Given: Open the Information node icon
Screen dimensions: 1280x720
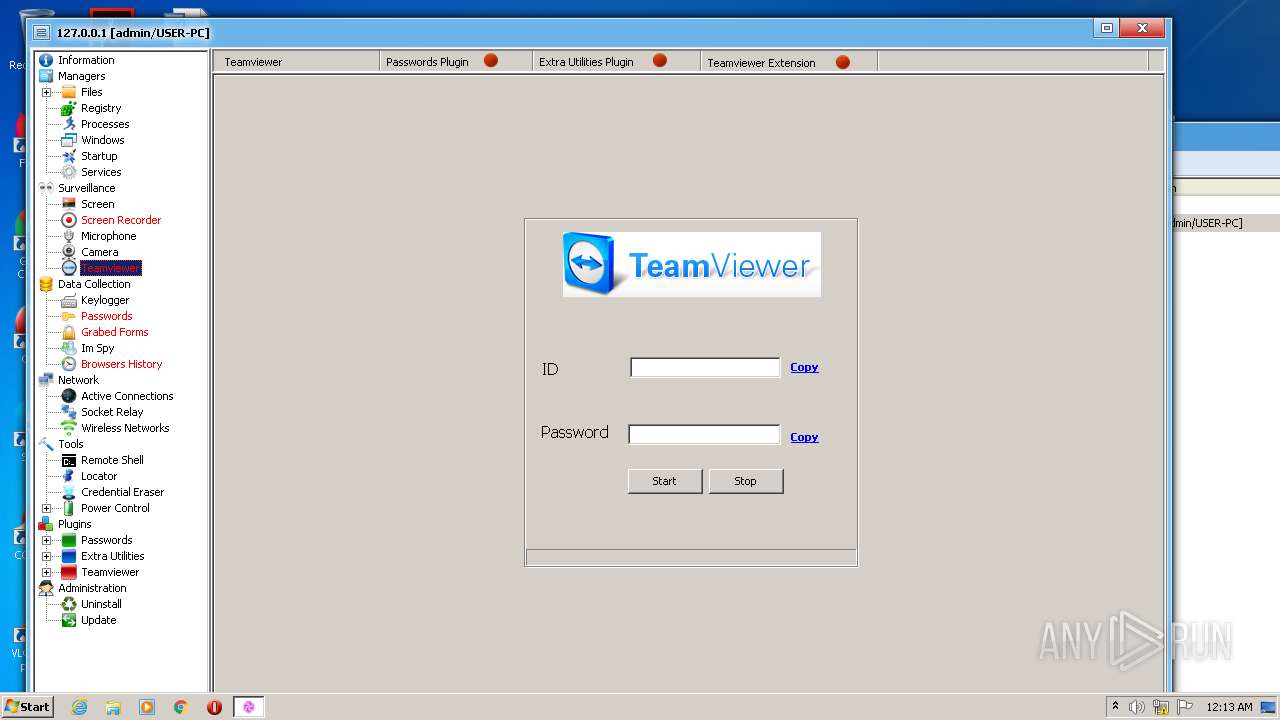Looking at the screenshot, I should click(46, 60).
